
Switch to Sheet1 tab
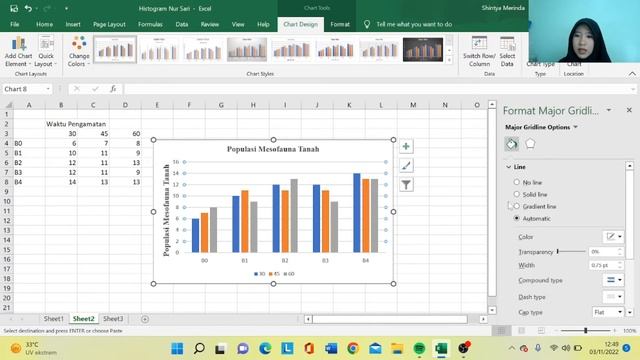coord(53,319)
